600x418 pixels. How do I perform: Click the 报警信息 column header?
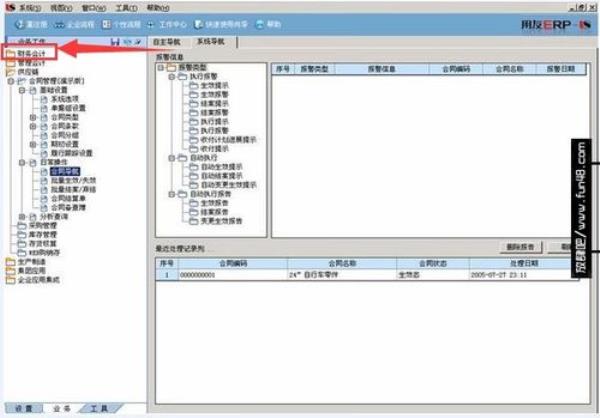[x=382, y=69]
